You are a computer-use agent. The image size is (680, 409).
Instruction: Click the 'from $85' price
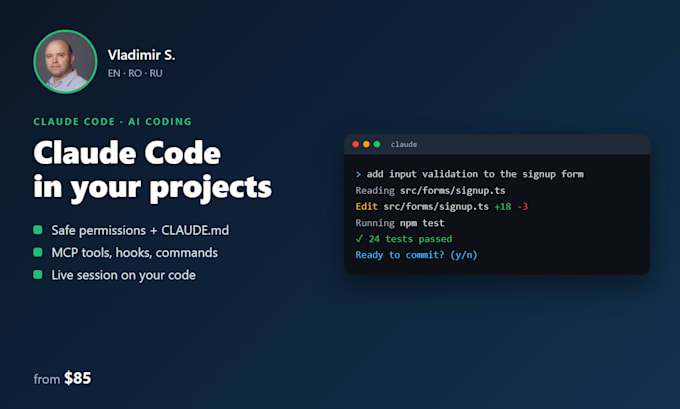click(62, 378)
